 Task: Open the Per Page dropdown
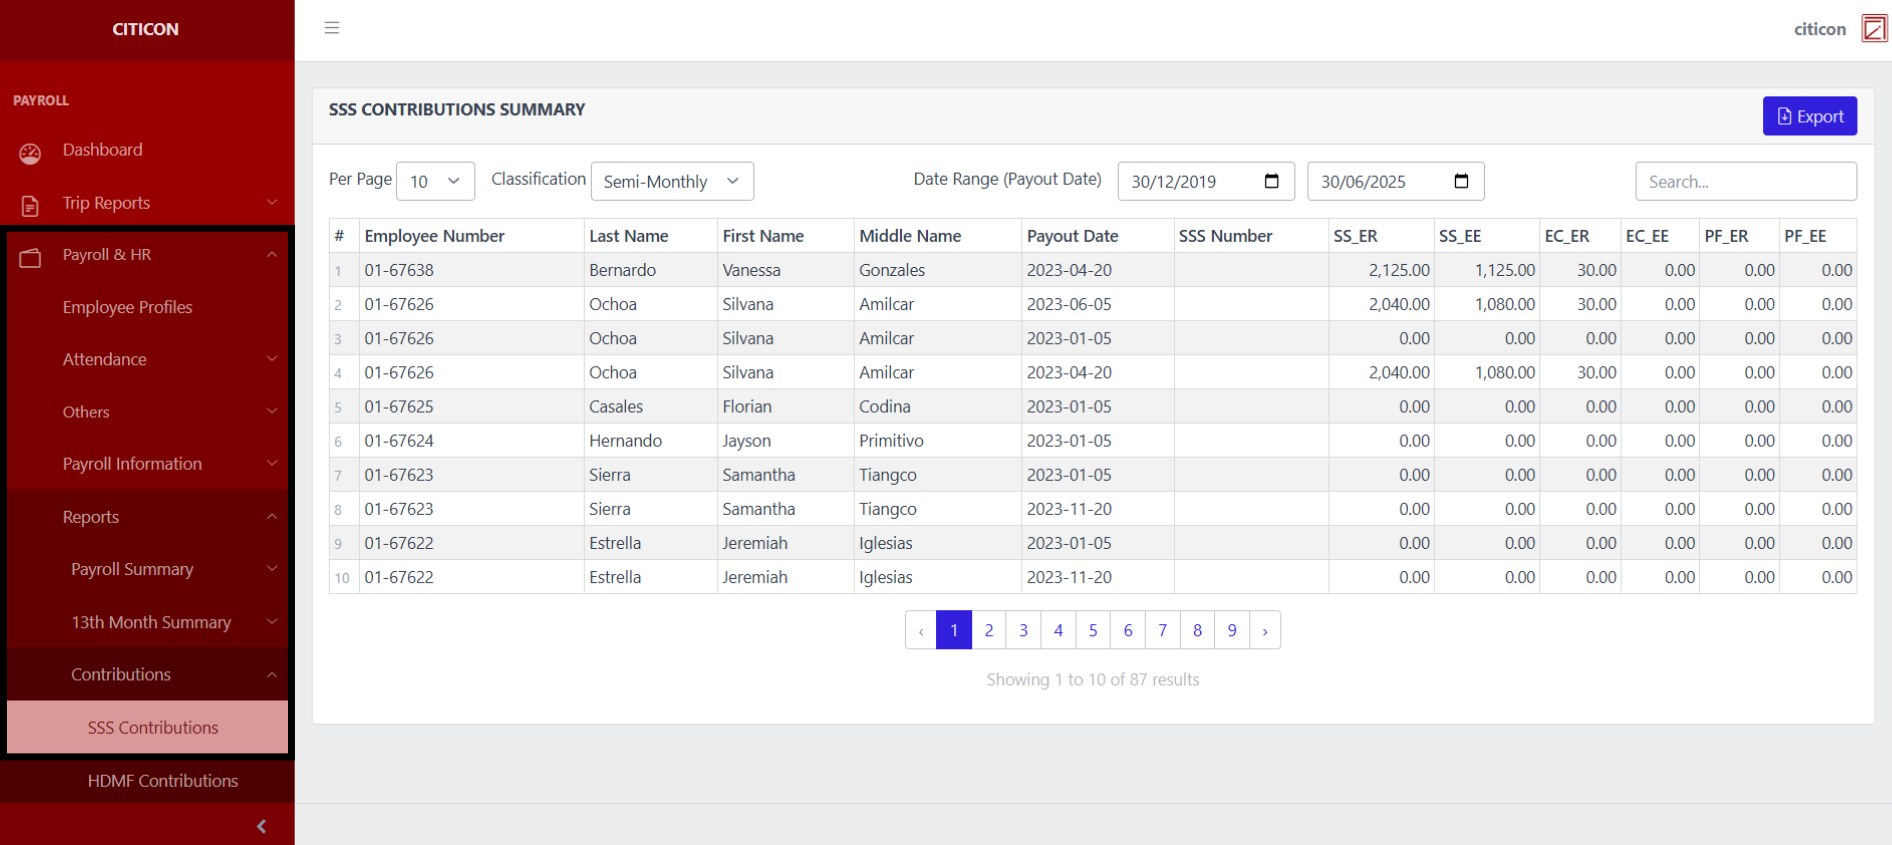tap(435, 181)
